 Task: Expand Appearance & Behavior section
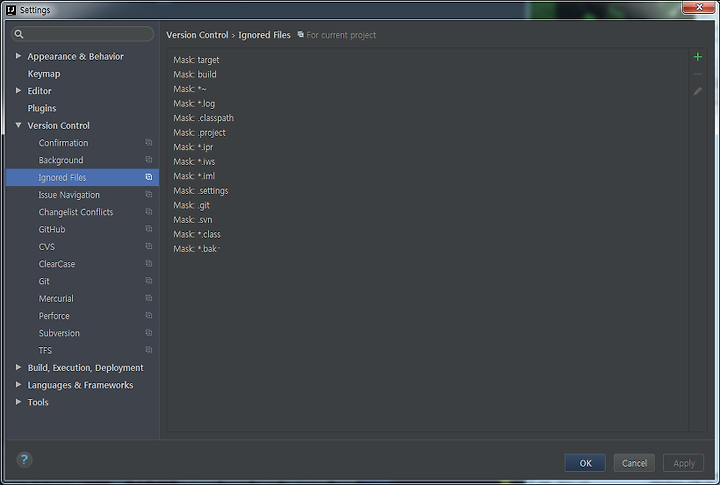[x=18, y=56]
